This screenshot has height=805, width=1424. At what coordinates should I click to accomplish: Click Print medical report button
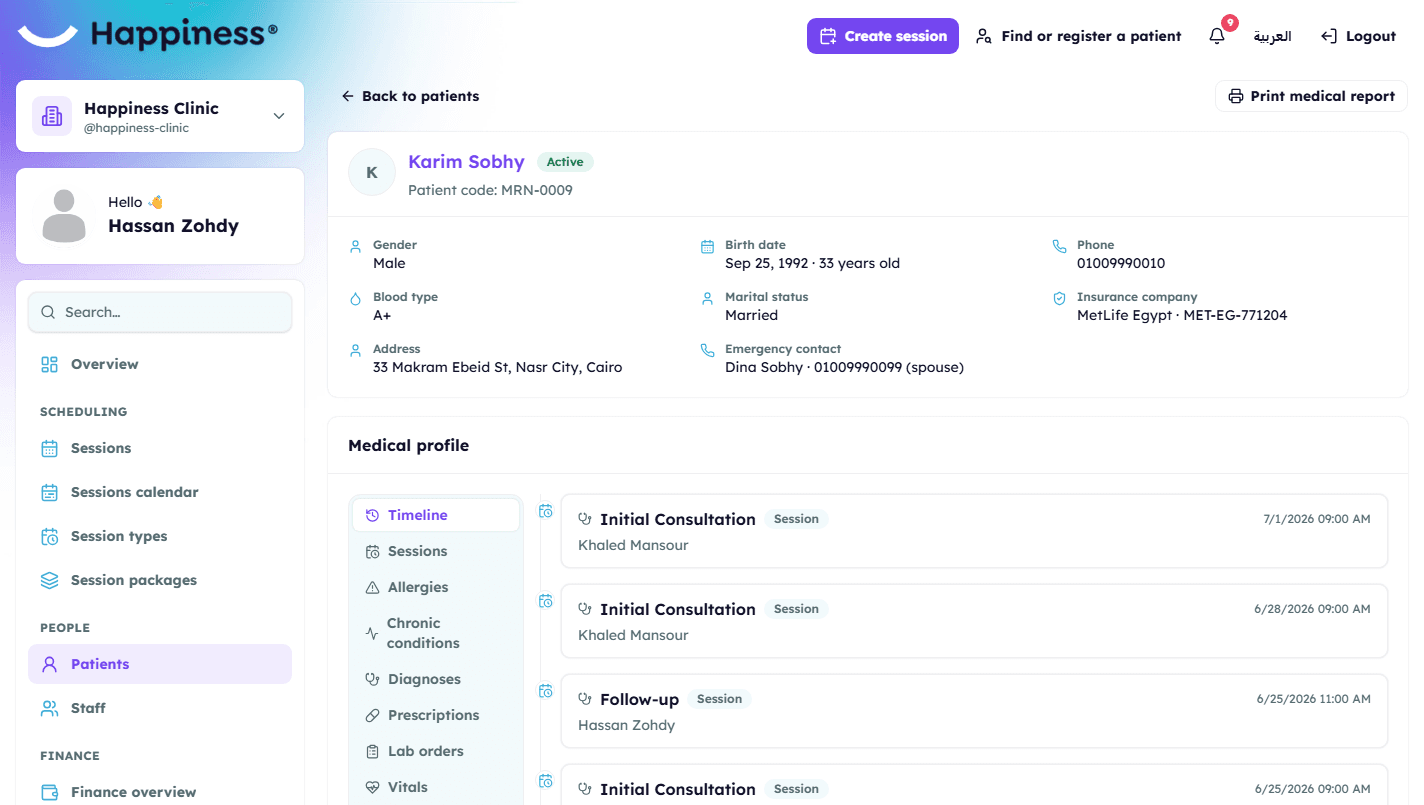click(x=1311, y=96)
